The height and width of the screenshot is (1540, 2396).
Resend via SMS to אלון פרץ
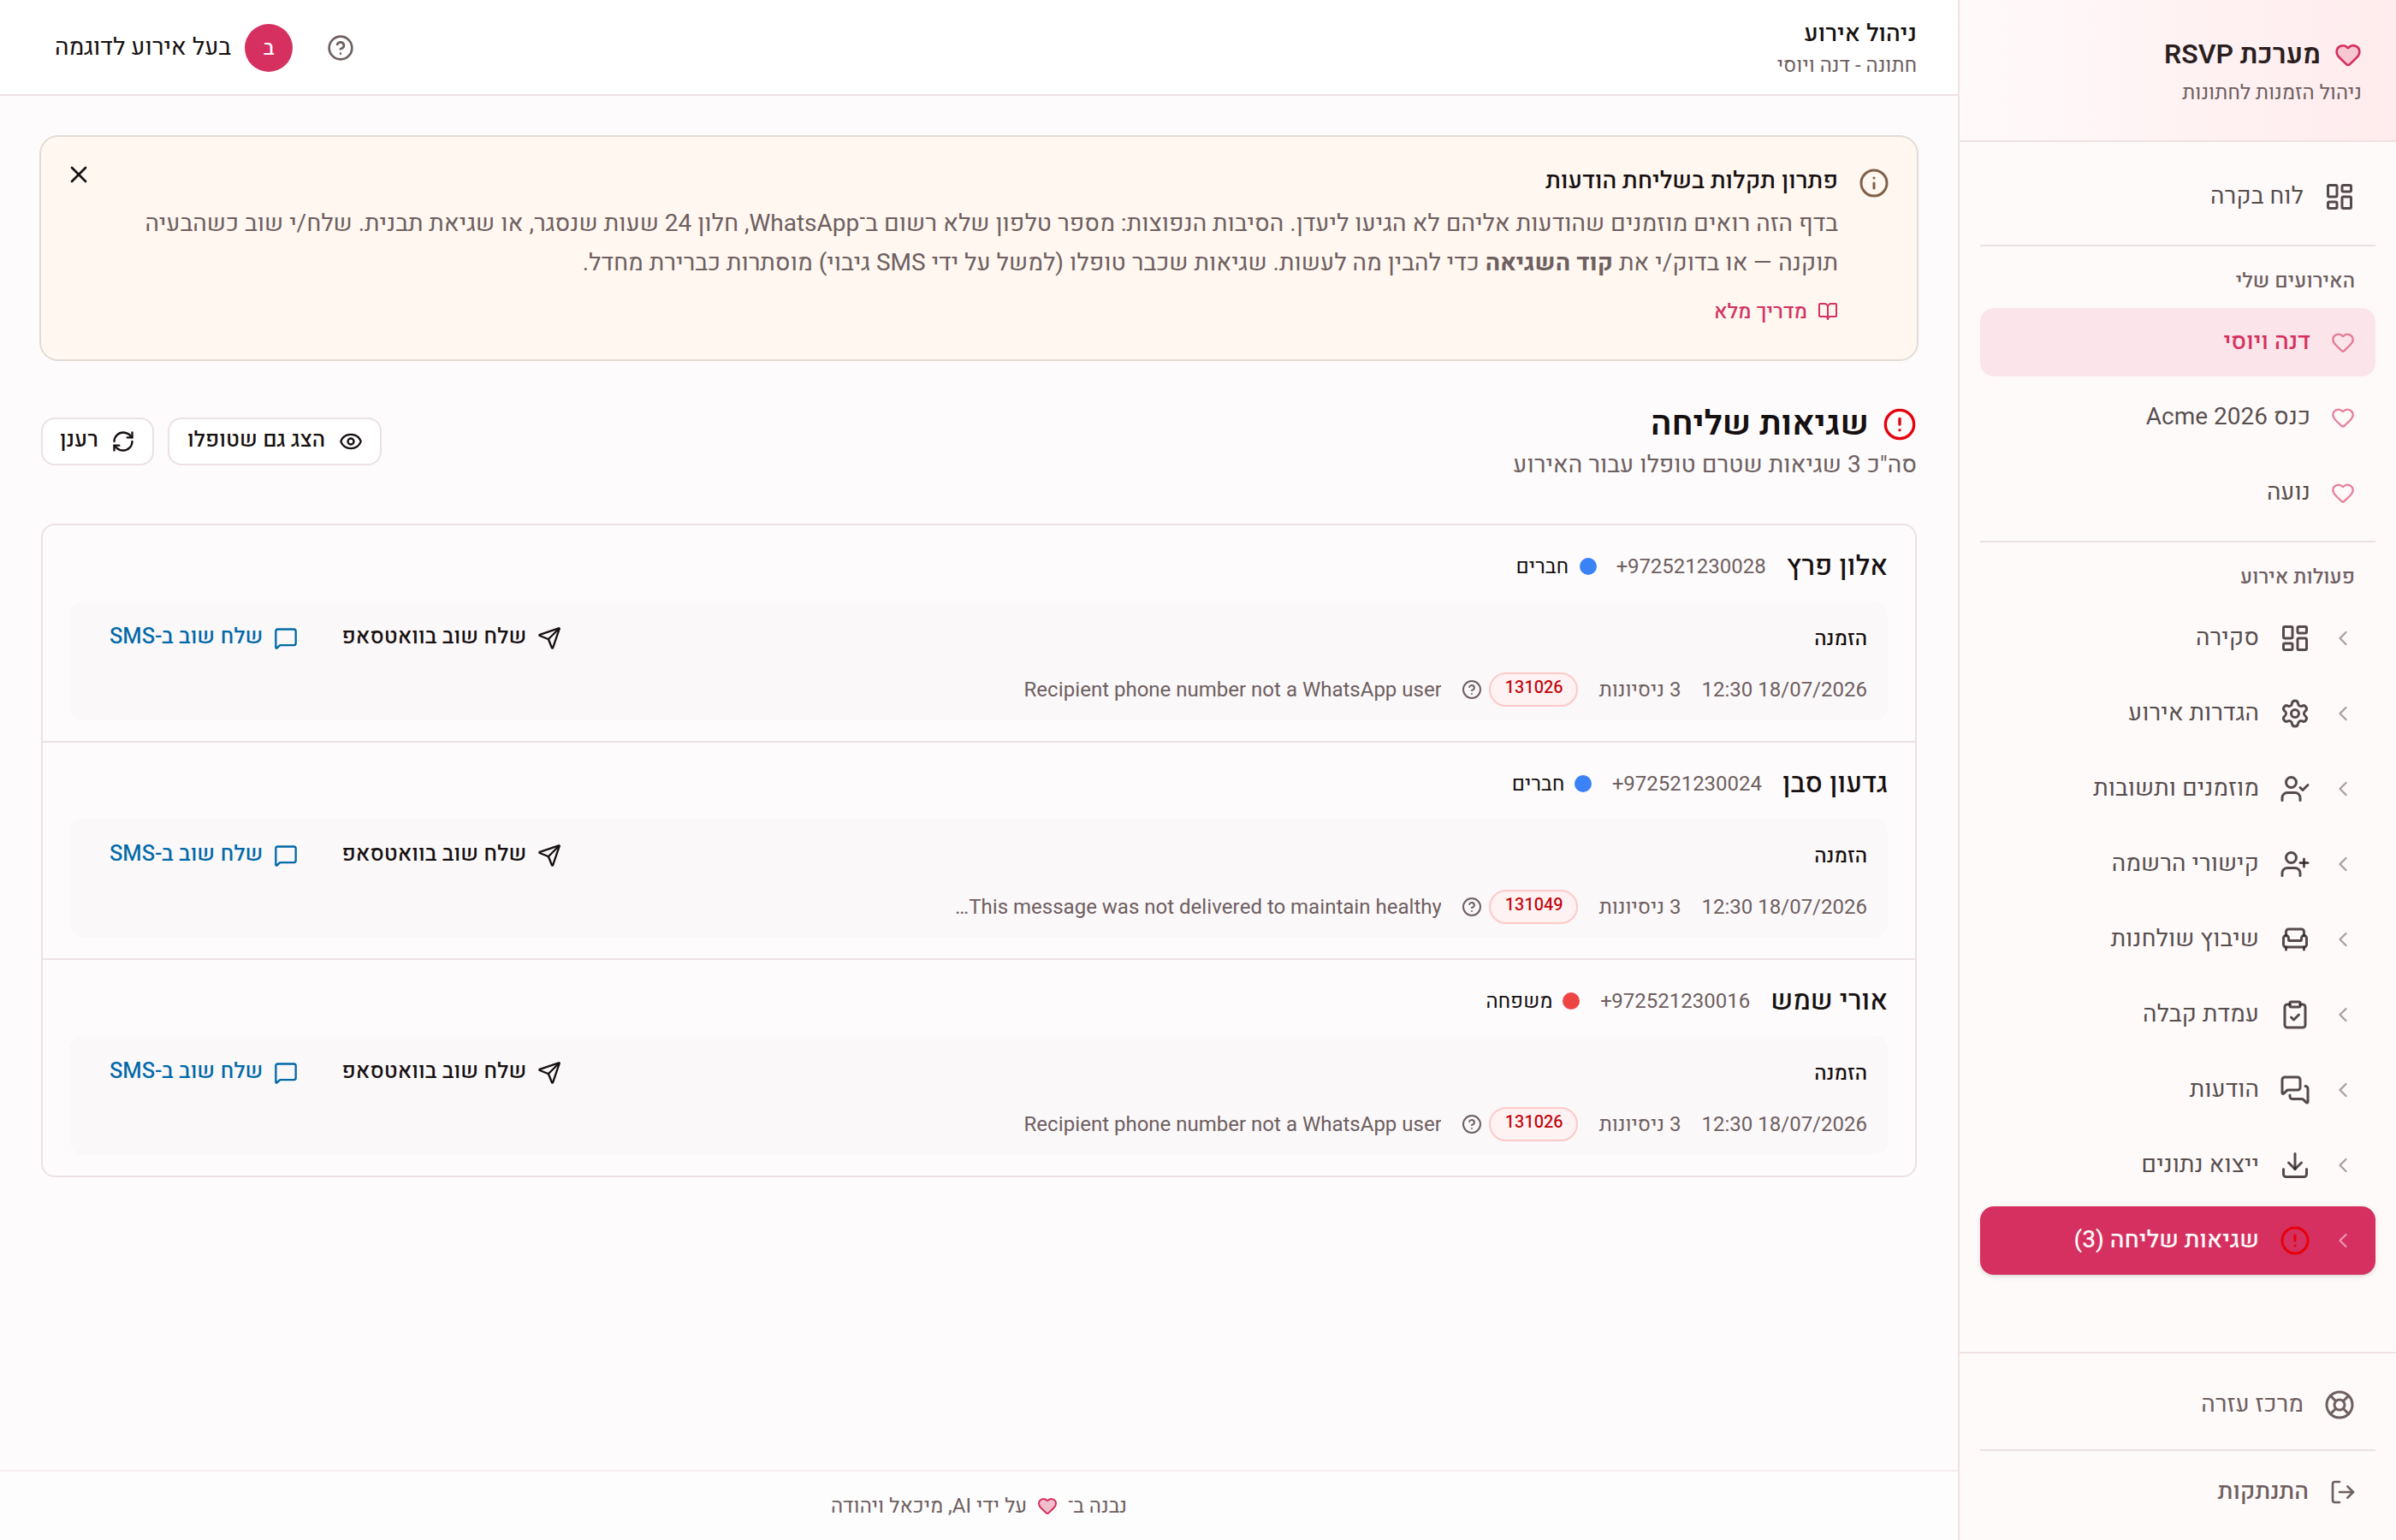click(x=203, y=637)
